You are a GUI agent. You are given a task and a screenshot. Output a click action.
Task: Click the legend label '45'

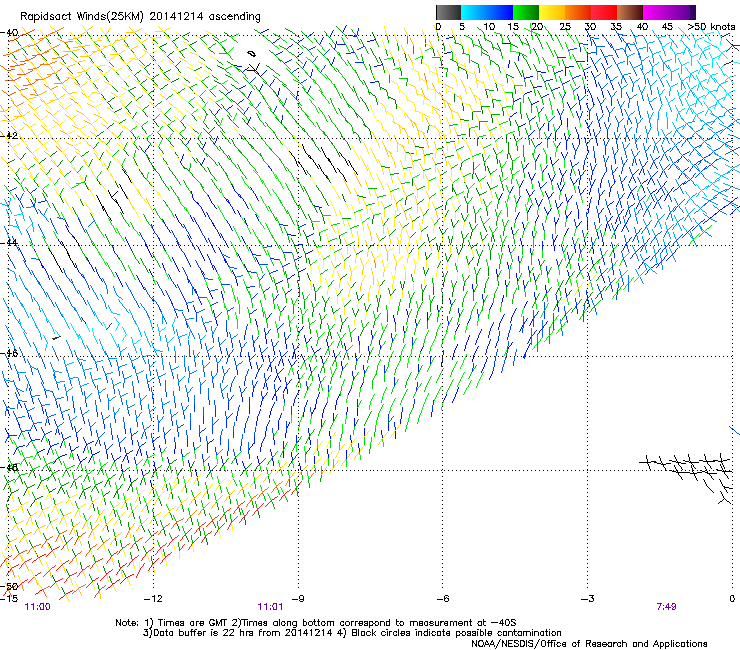click(x=667, y=26)
